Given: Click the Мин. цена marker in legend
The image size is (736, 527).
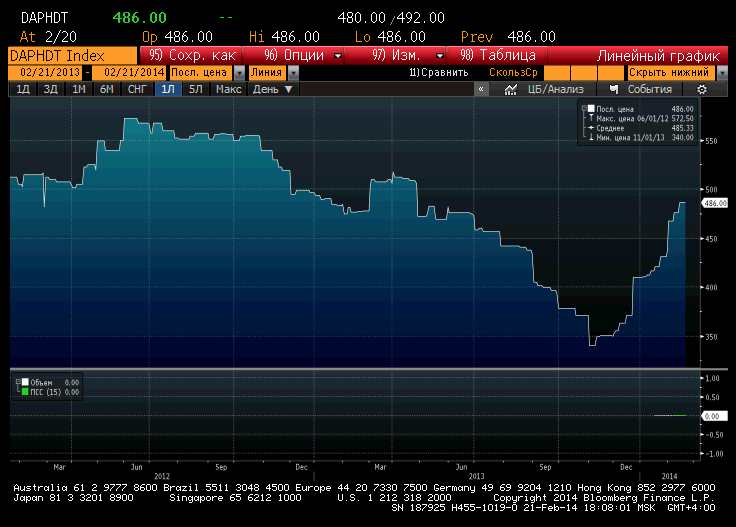Looking at the screenshot, I should click(x=591, y=139).
